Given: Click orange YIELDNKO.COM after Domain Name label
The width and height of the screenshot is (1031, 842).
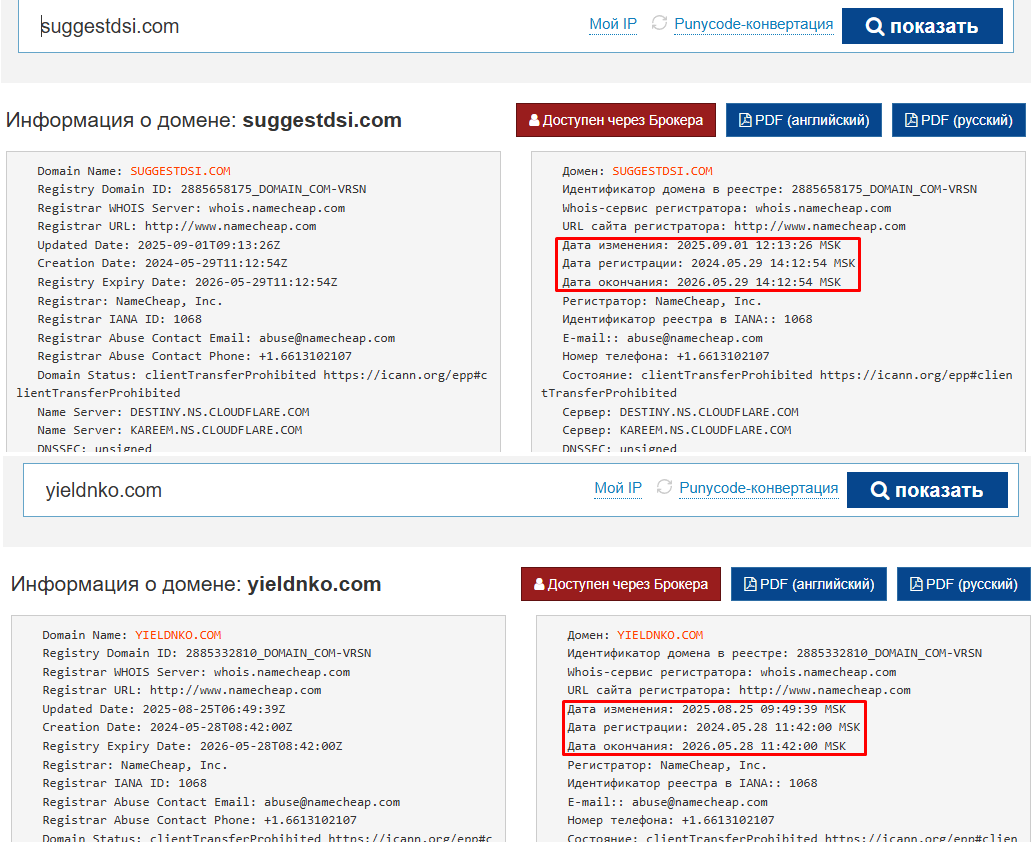Looking at the screenshot, I should (x=178, y=635).
